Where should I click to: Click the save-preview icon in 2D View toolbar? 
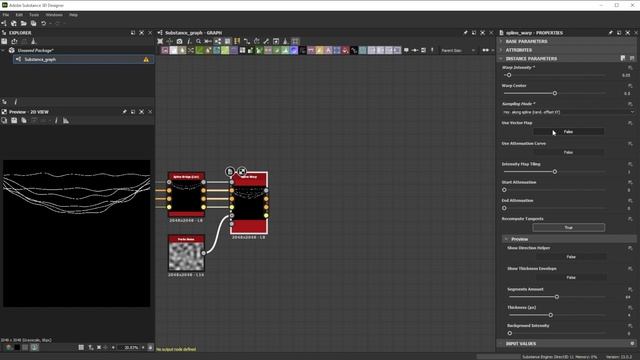(x=14, y=121)
